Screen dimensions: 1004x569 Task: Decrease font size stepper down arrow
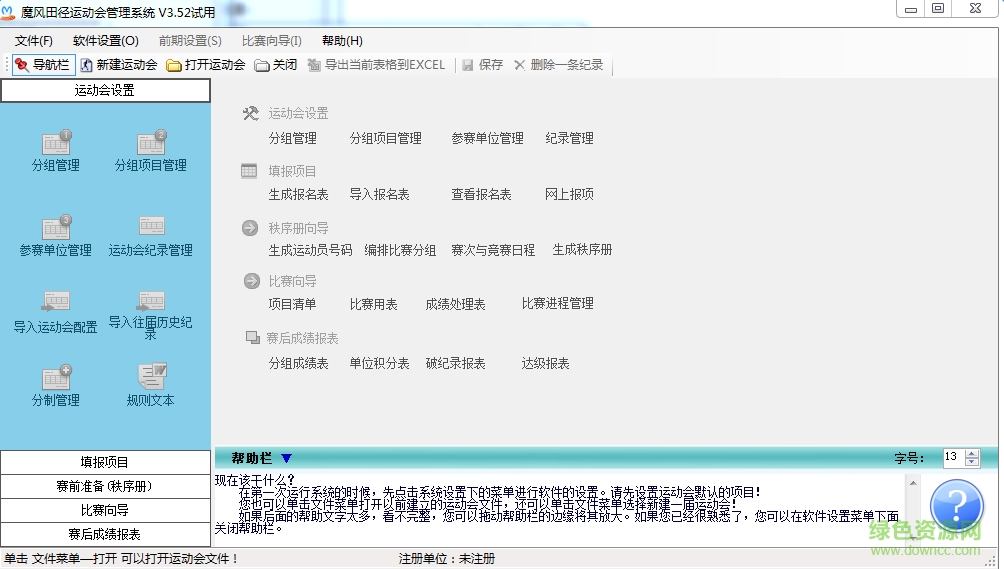(972, 462)
